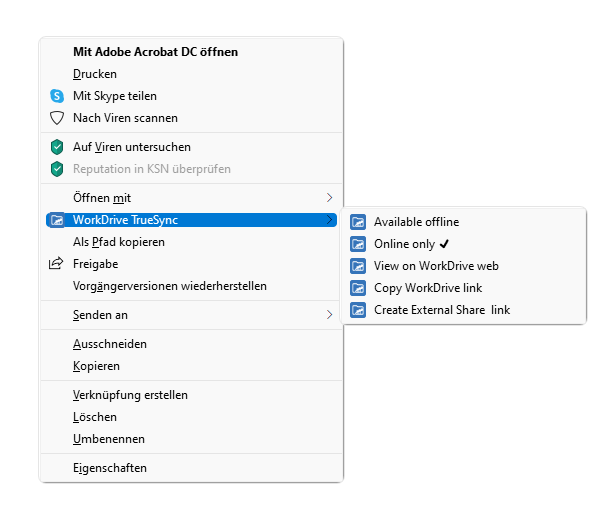This screenshot has height=518, width=605.
Task: Click the WorkDrive icon next to View on WorkDrive web
Action: (x=358, y=266)
